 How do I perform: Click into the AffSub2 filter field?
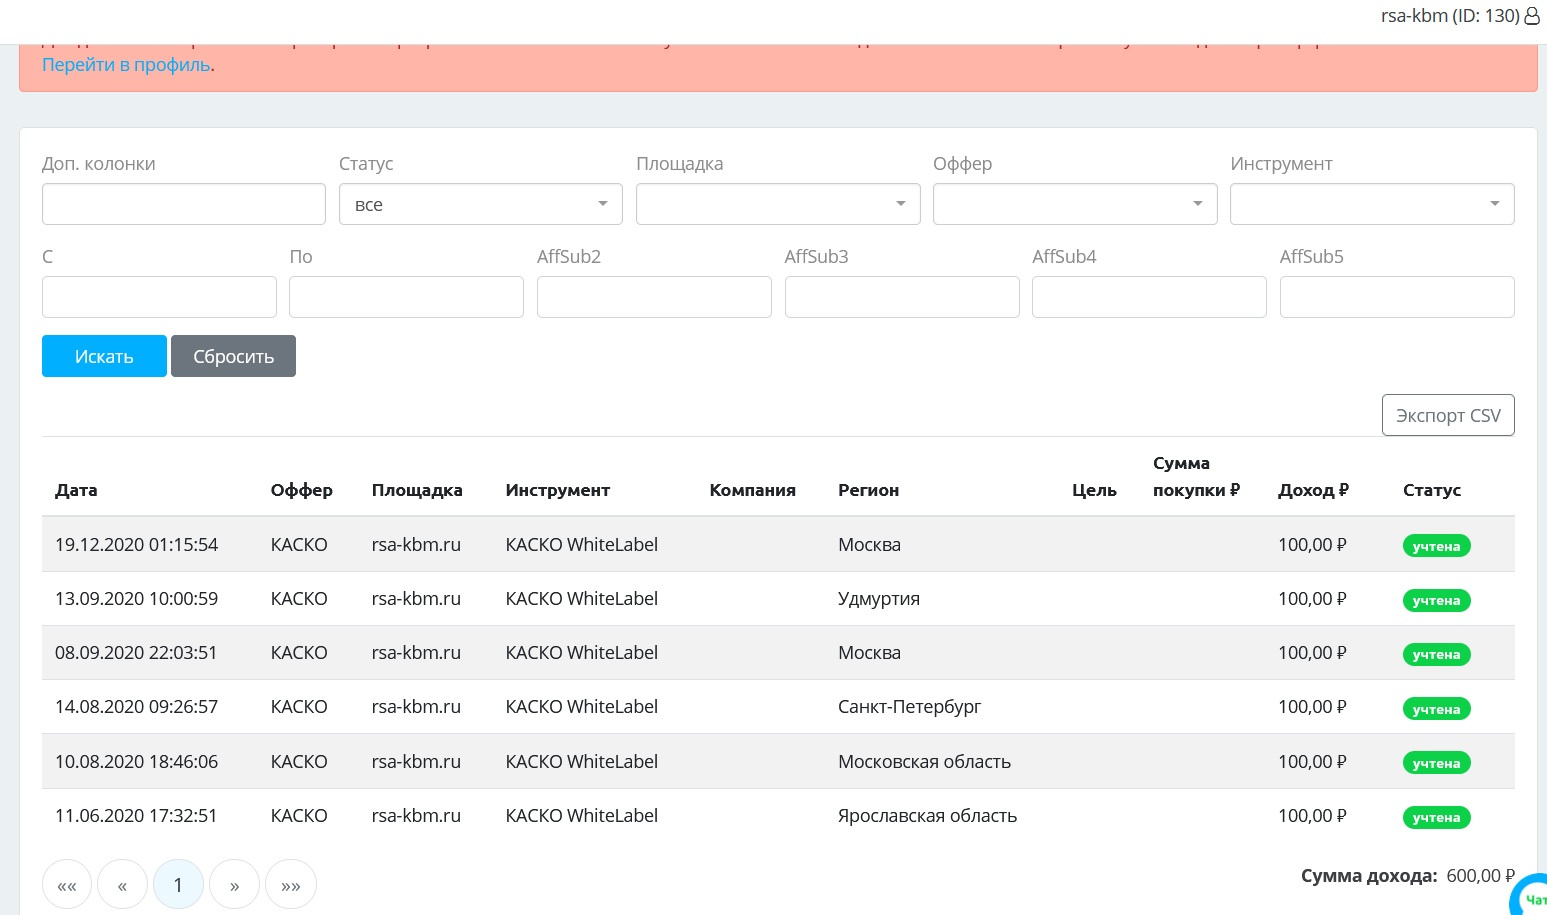click(654, 297)
